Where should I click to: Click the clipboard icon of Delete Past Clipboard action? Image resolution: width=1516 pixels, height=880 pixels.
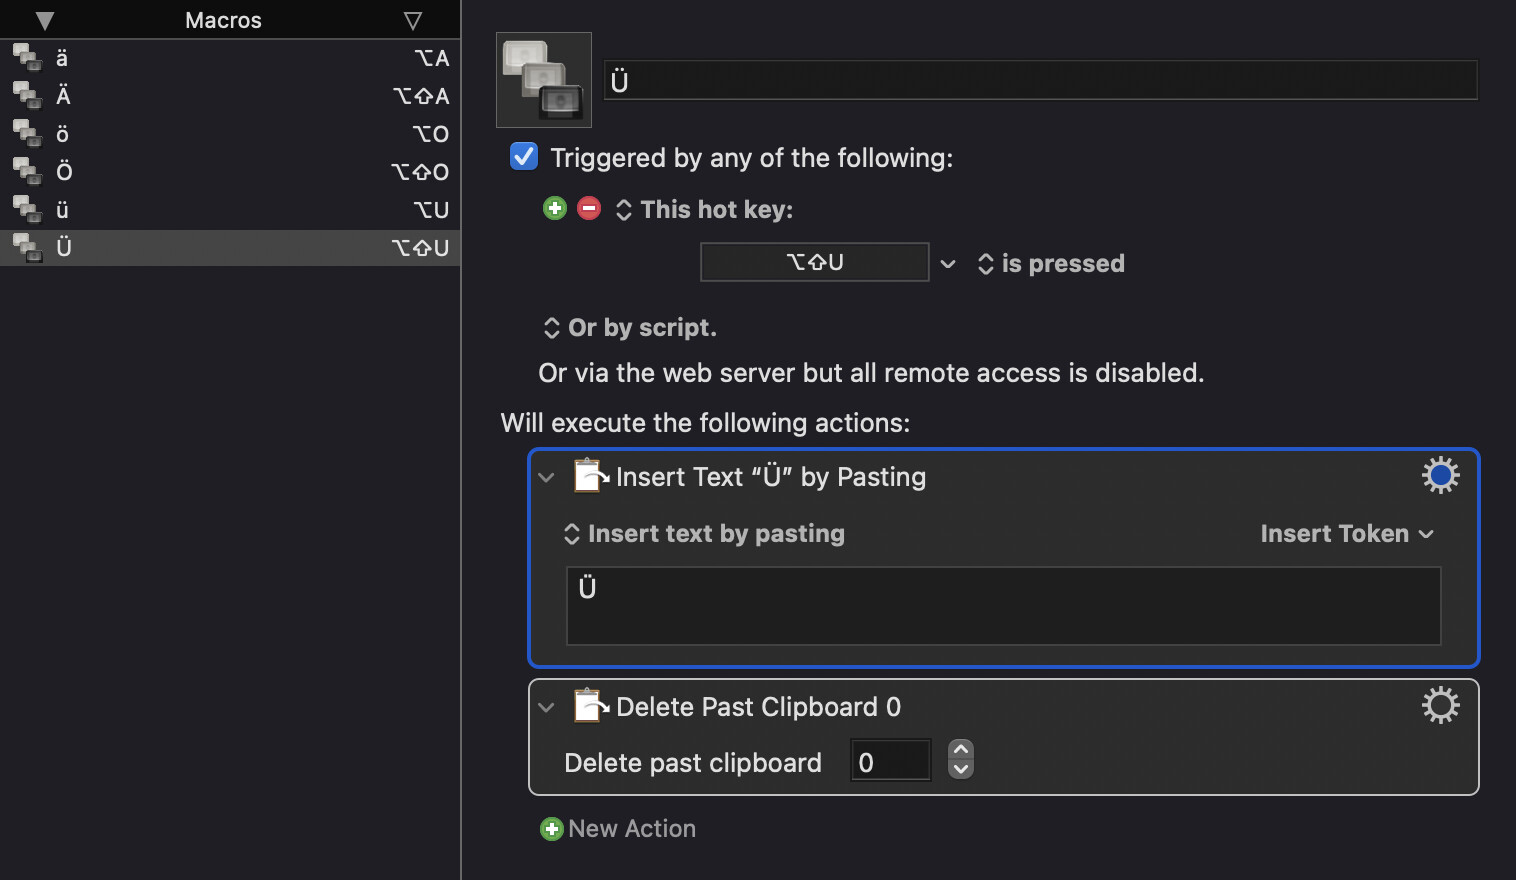pos(591,706)
